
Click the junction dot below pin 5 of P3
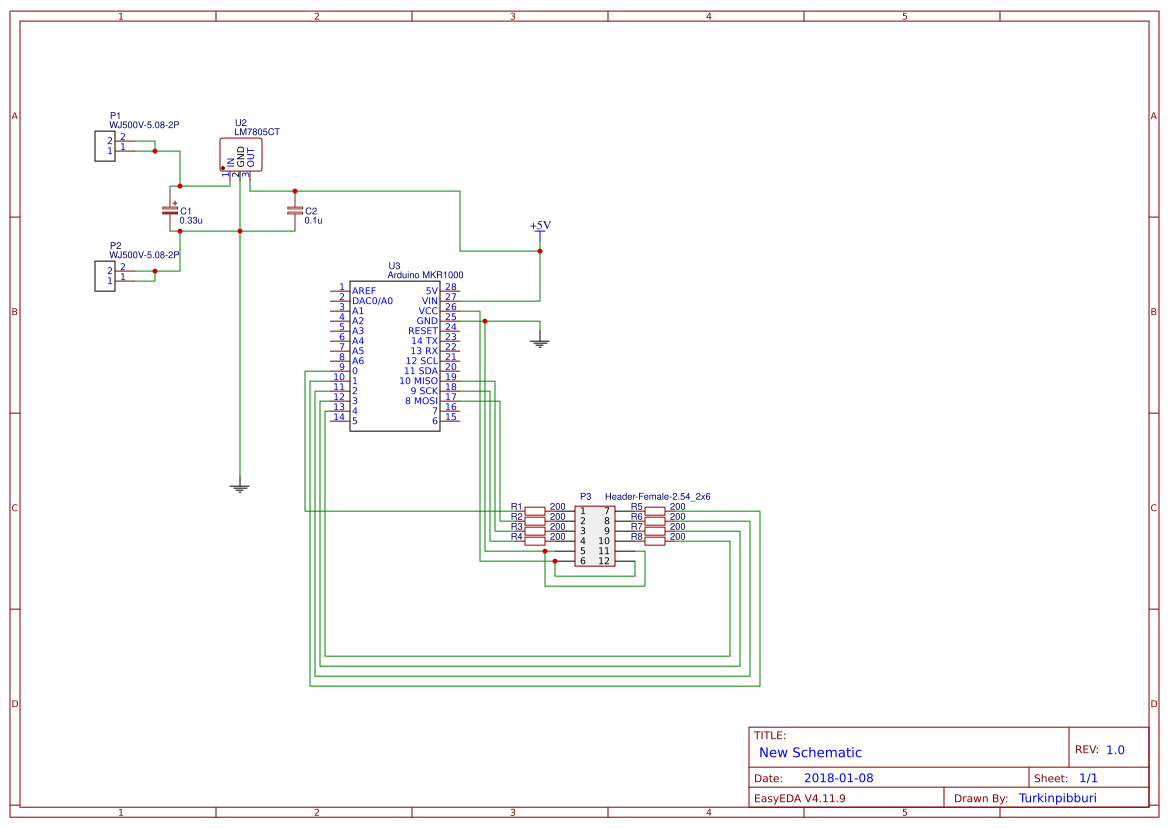coord(556,560)
